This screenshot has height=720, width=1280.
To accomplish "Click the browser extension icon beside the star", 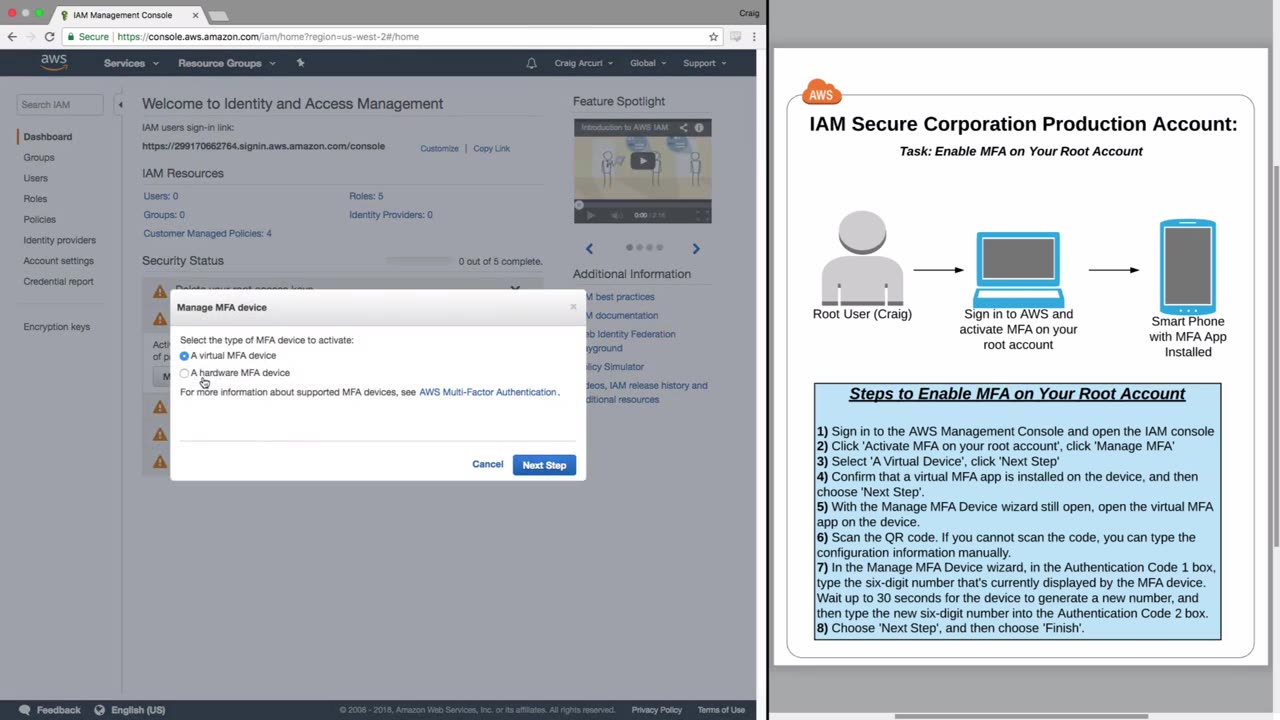I will point(735,37).
